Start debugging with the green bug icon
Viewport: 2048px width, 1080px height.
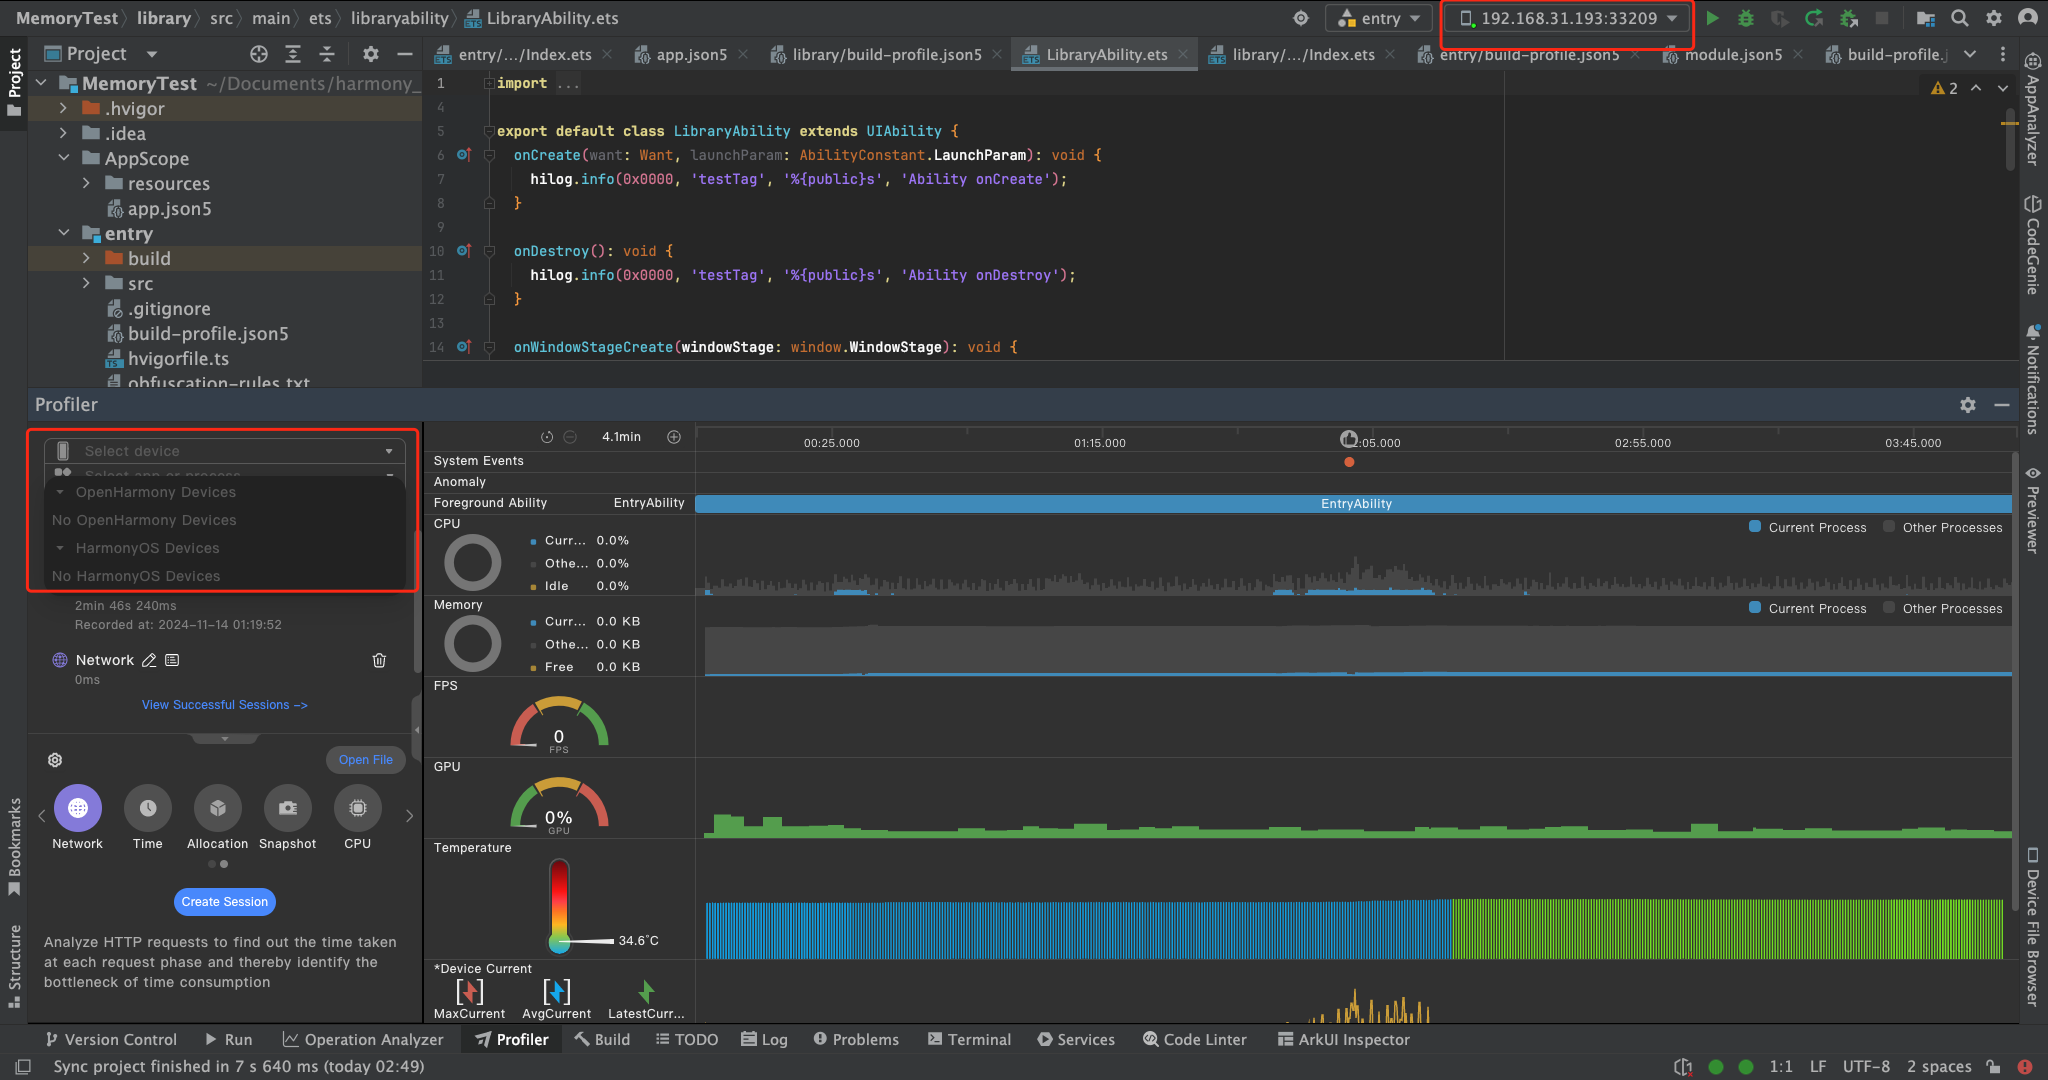[x=1746, y=18]
